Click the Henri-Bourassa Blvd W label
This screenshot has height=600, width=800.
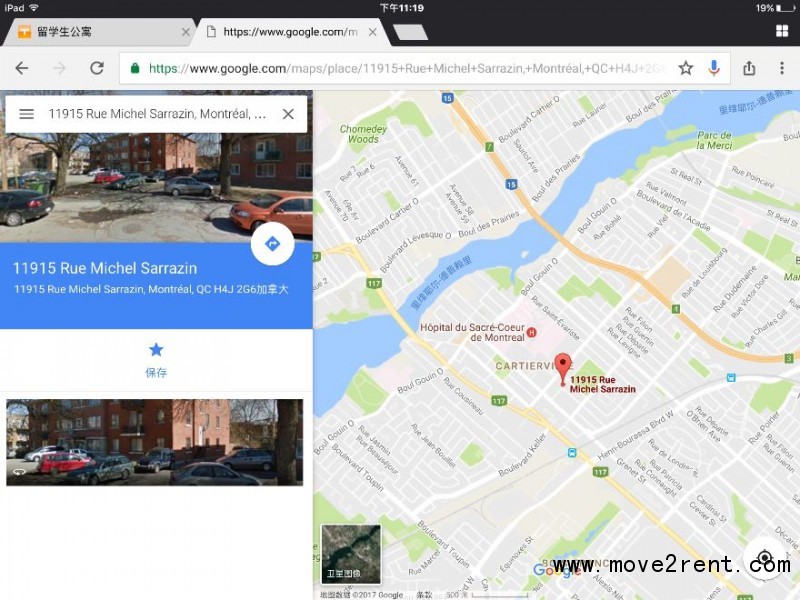(635, 434)
